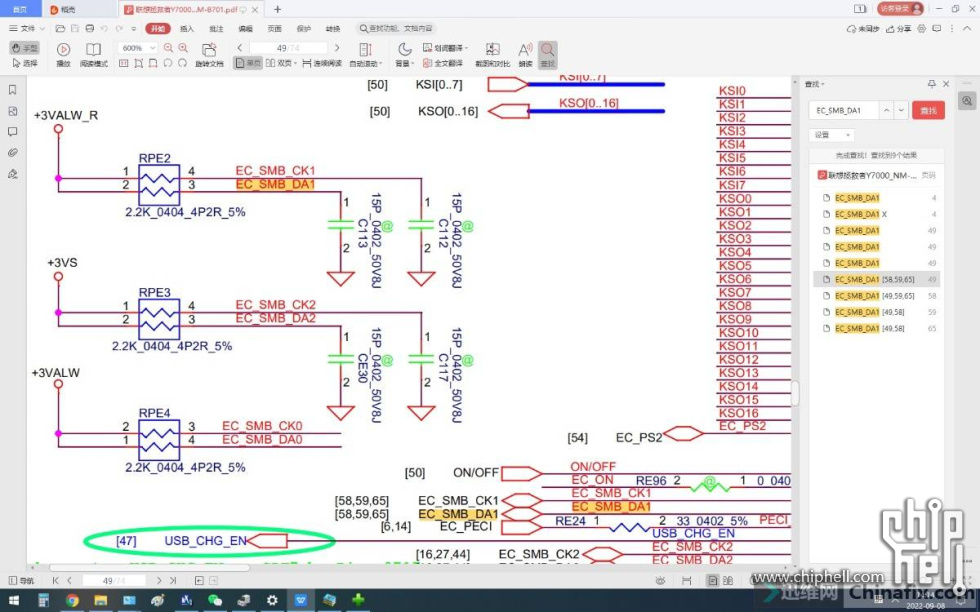The image size is (980, 612).
Task: Click the red Find (查找) button in search panel
Action: [928, 110]
